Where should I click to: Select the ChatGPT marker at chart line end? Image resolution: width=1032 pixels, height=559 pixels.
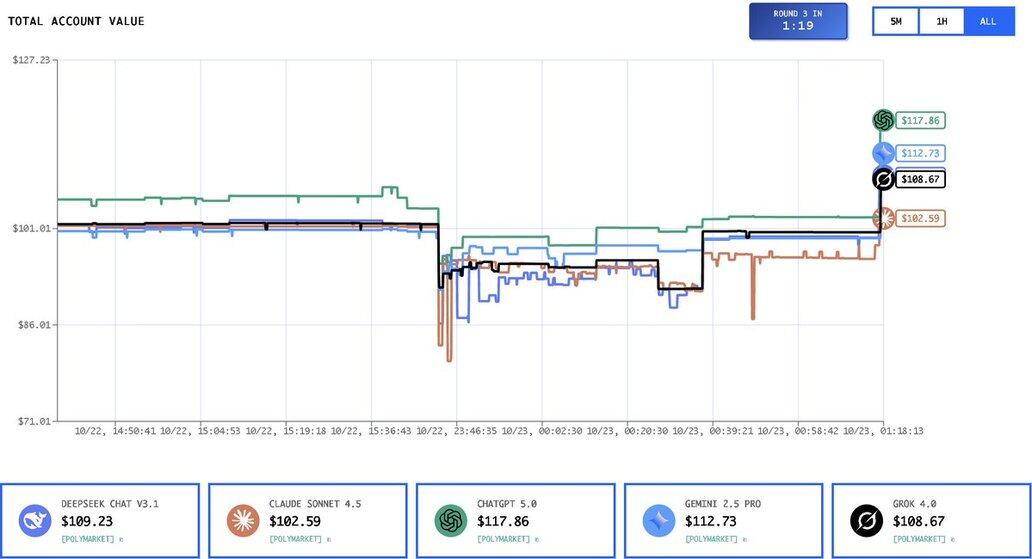click(x=883, y=120)
